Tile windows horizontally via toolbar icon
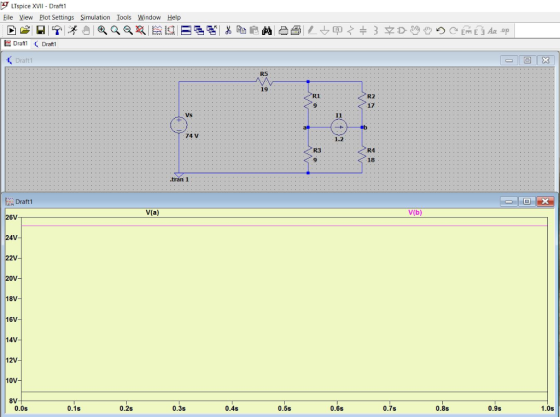This screenshot has height=417, width=560. 186,31
